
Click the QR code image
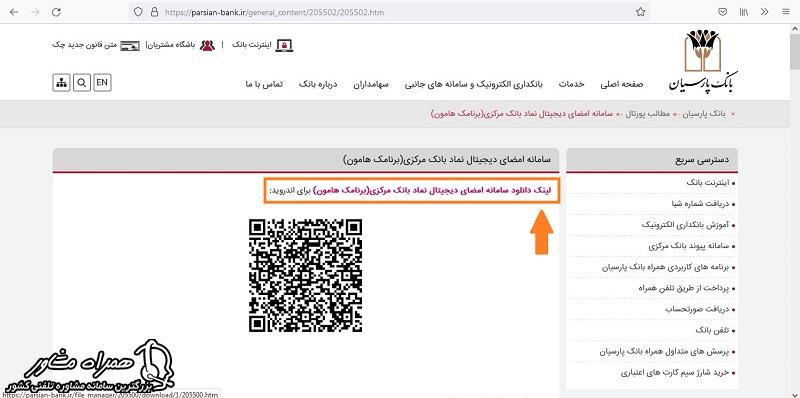point(306,275)
